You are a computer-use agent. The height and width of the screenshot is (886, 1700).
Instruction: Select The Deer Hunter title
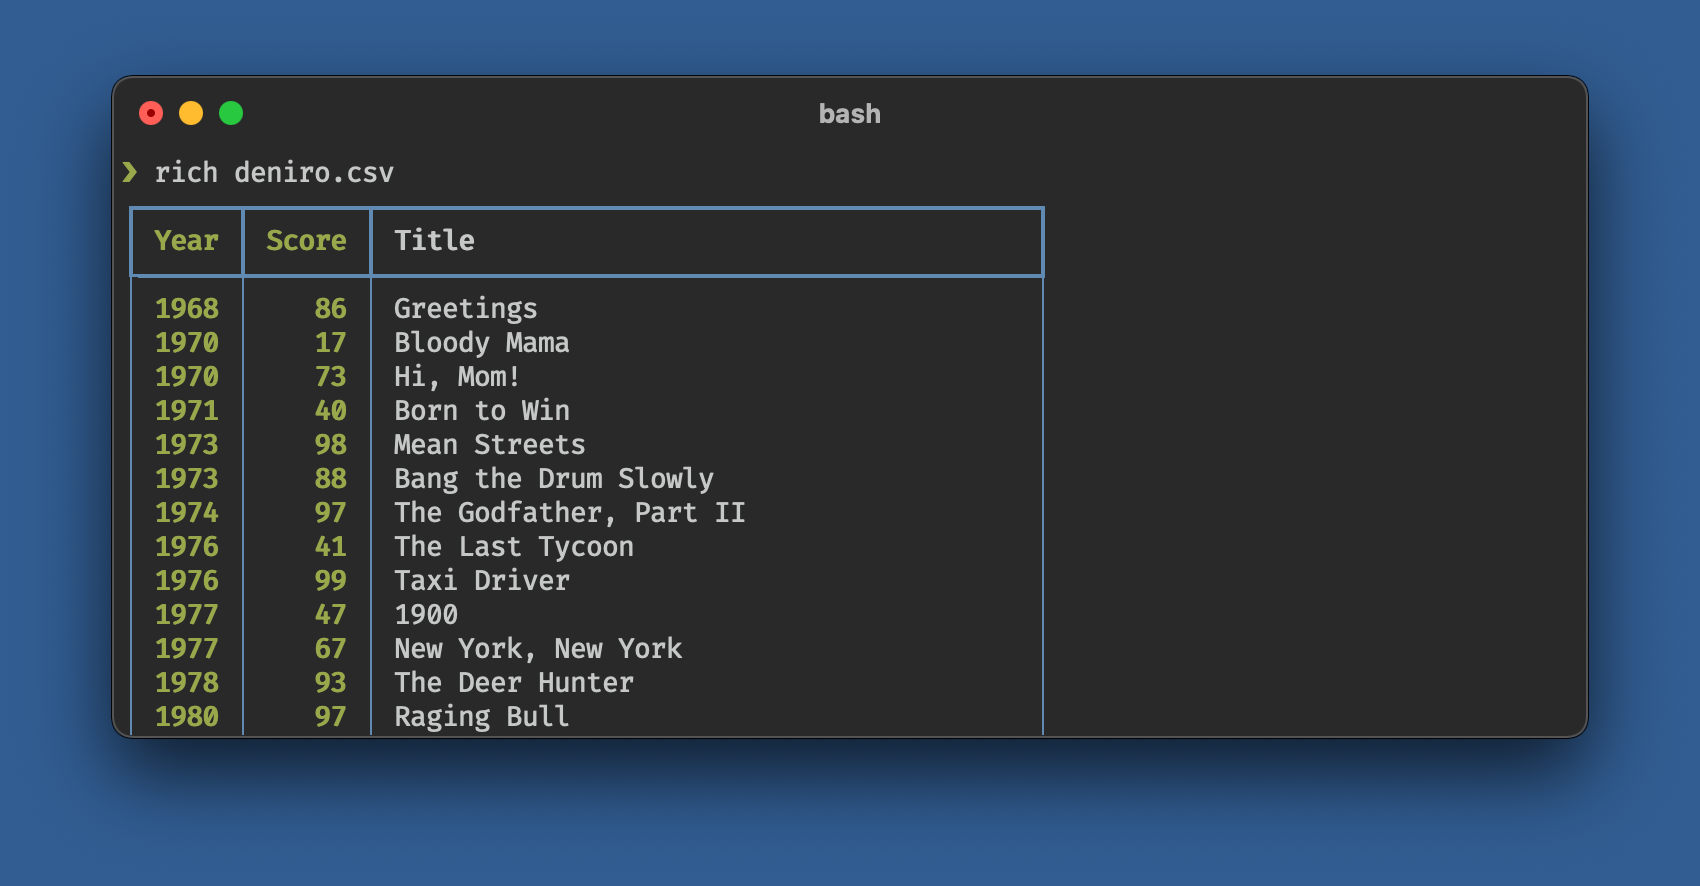click(x=514, y=683)
